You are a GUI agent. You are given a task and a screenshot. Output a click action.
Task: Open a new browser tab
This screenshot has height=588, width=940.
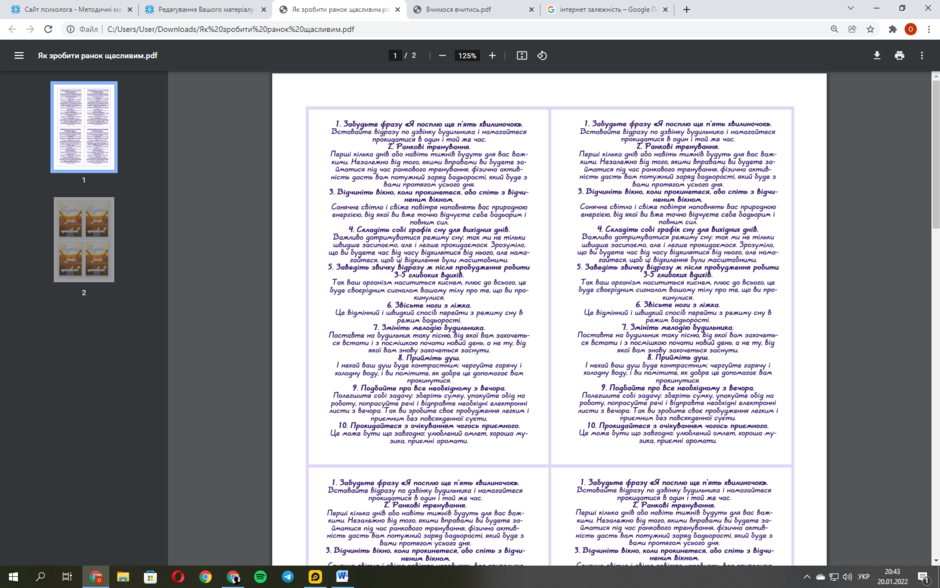[x=686, y=10]
